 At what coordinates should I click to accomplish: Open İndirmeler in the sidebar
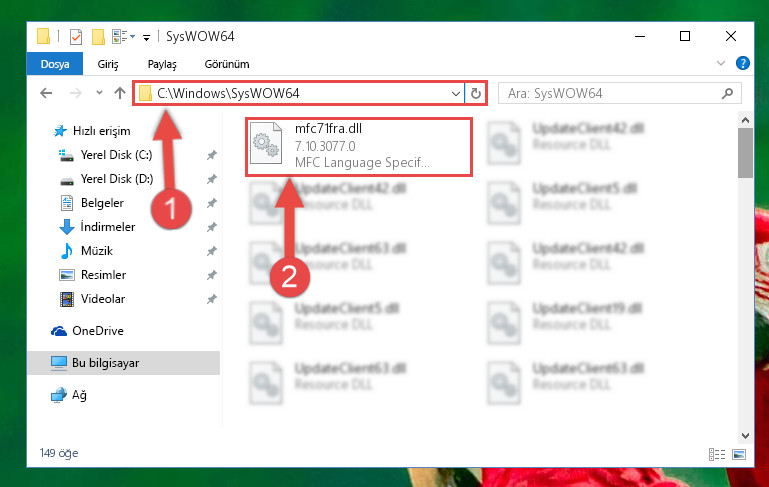(x=107, y=227)
